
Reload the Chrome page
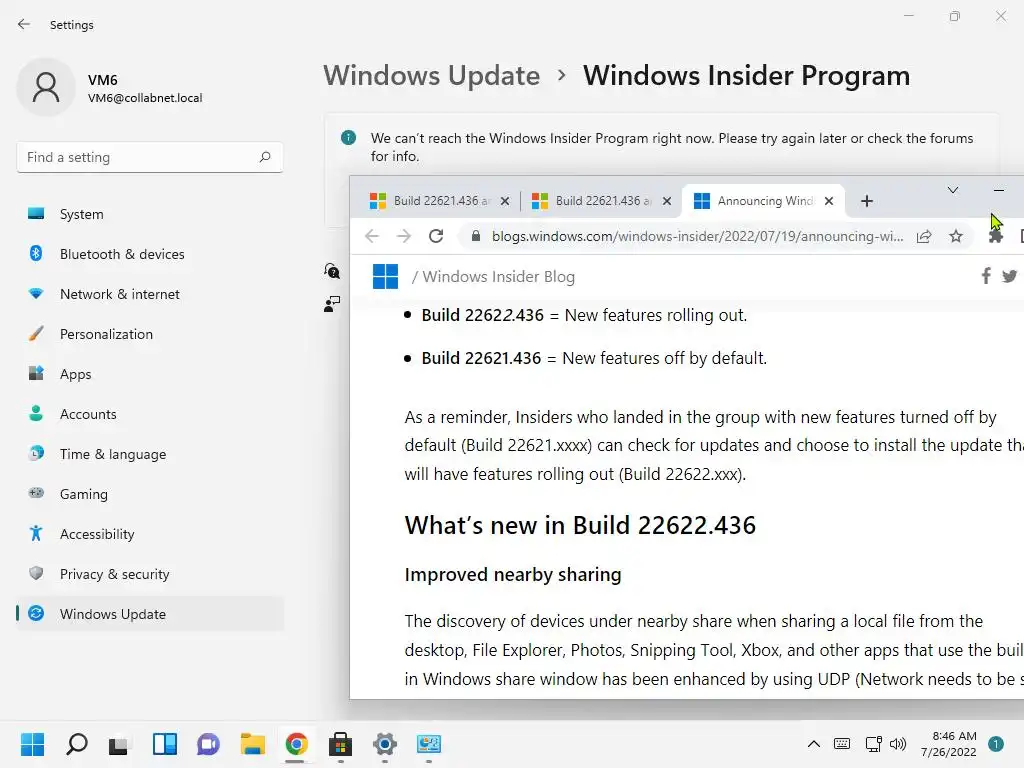click(x=436, y=236)
